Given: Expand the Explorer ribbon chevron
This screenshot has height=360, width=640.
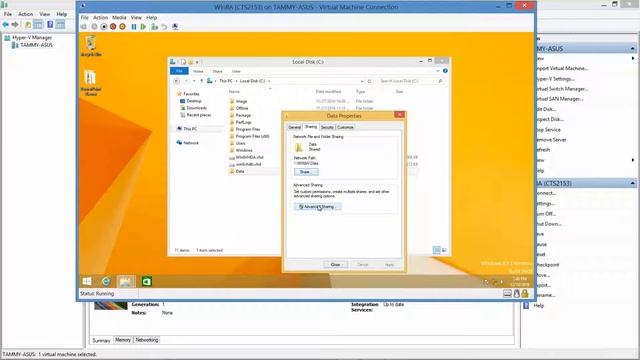Looking at the screenshot, I should (x=438, y=71).
